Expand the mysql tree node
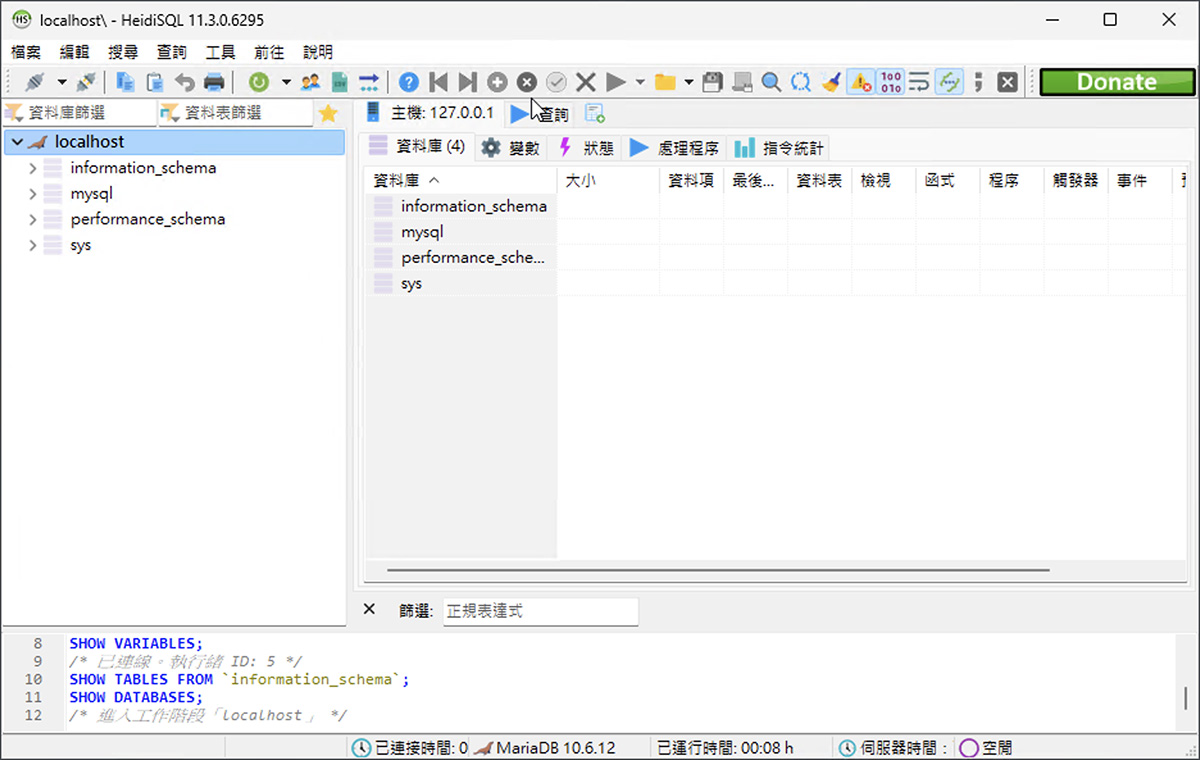 [33, 194]
